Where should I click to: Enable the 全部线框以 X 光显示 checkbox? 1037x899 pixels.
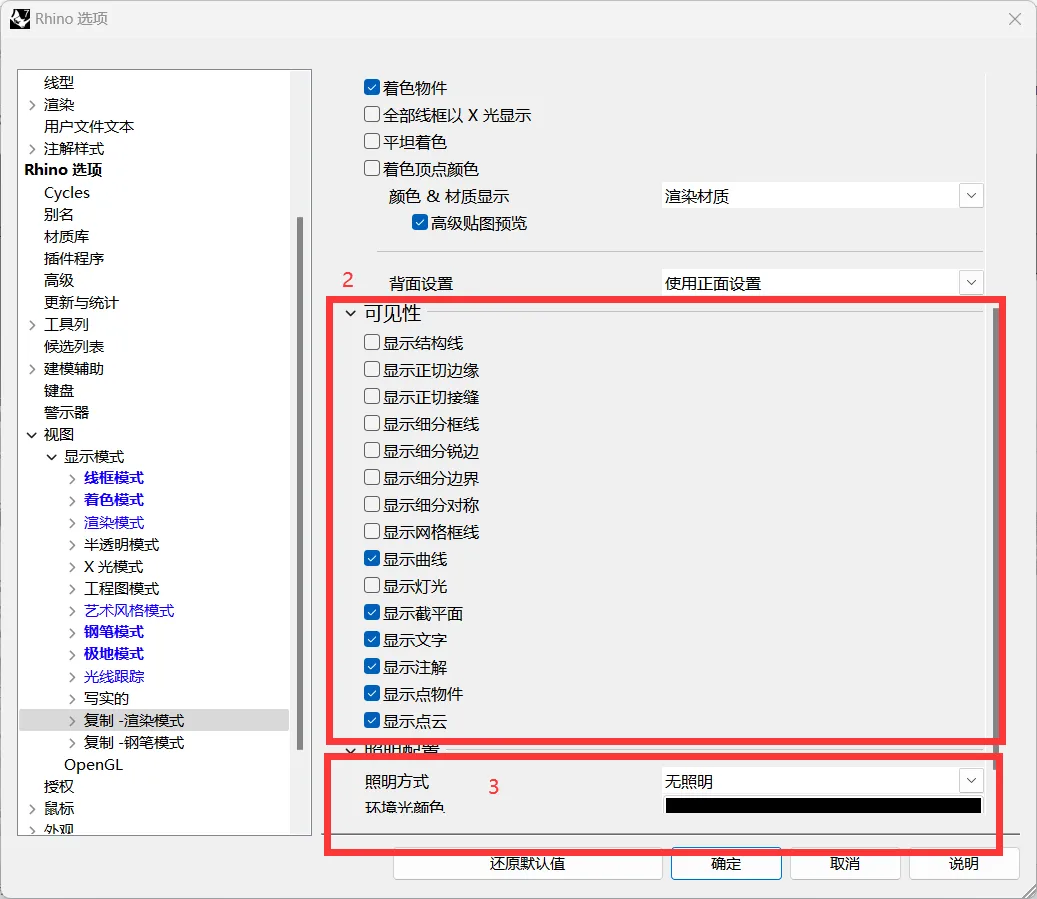pos(372,114)
